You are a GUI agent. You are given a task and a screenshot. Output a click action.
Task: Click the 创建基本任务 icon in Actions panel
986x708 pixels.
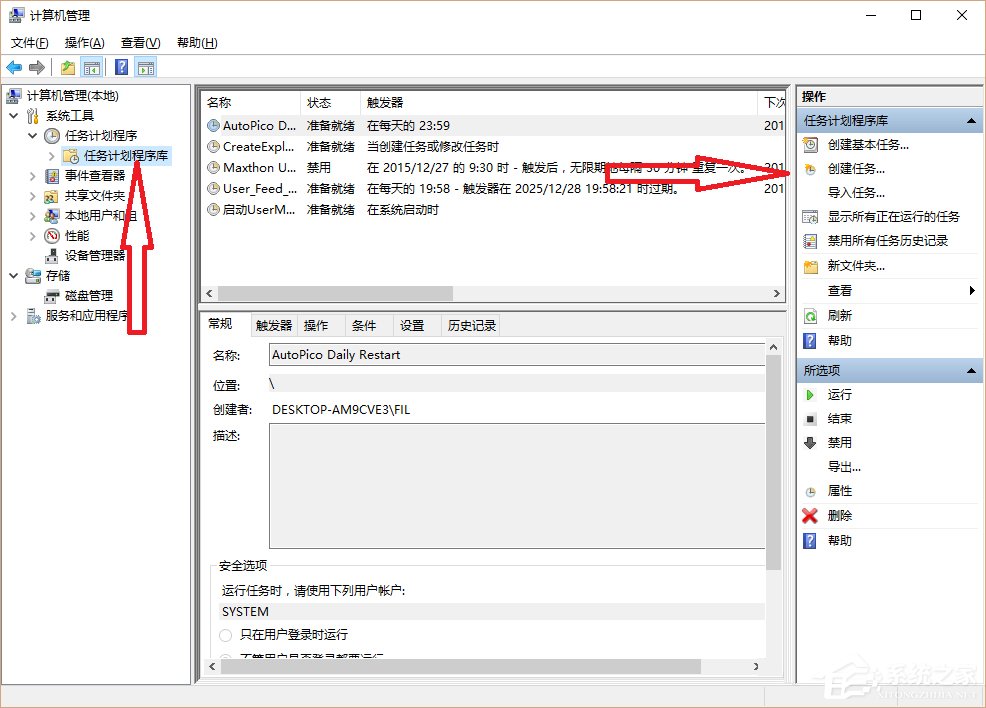(x=808, y=145)
